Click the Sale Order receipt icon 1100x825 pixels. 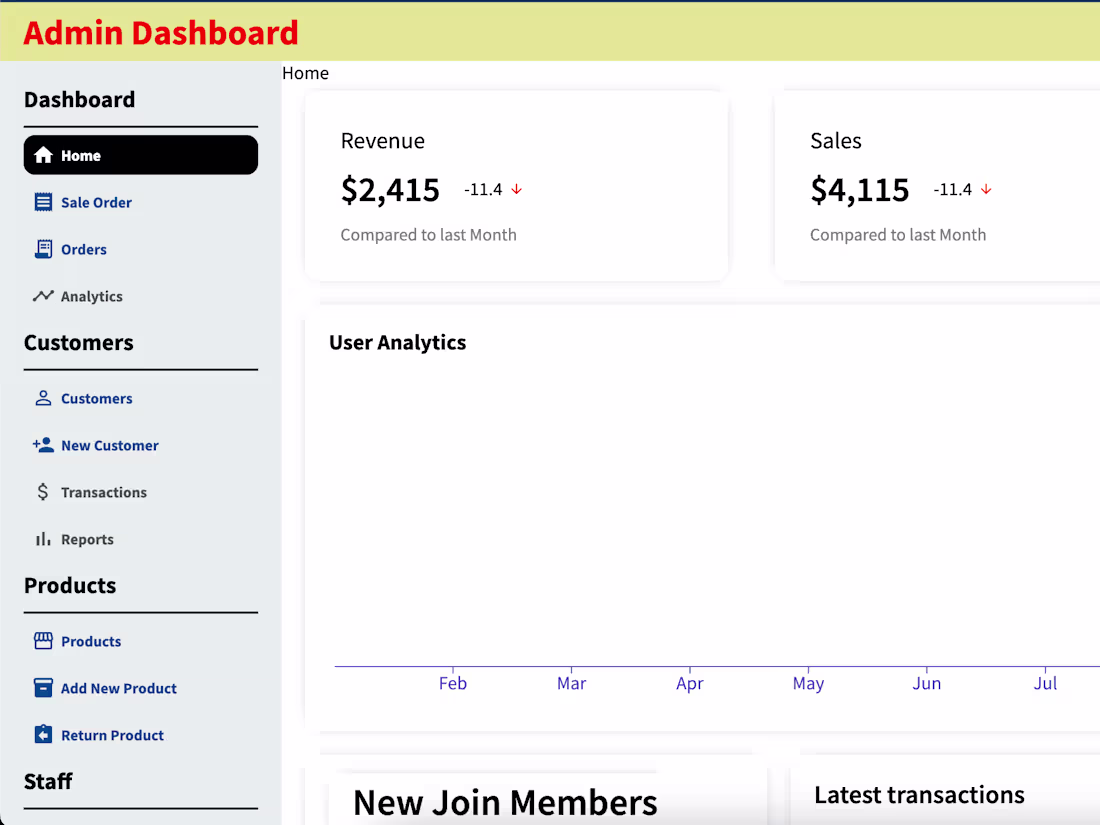coord(43,202)
